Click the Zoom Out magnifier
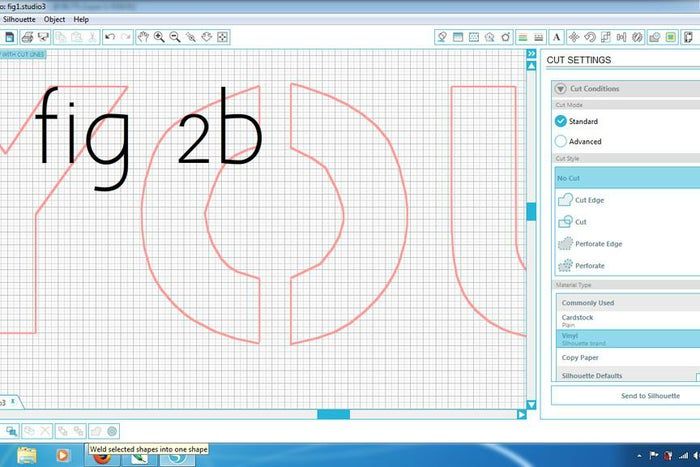Viewport: 700px width, 467px height. pyautogui.click(x=175, y=37)
